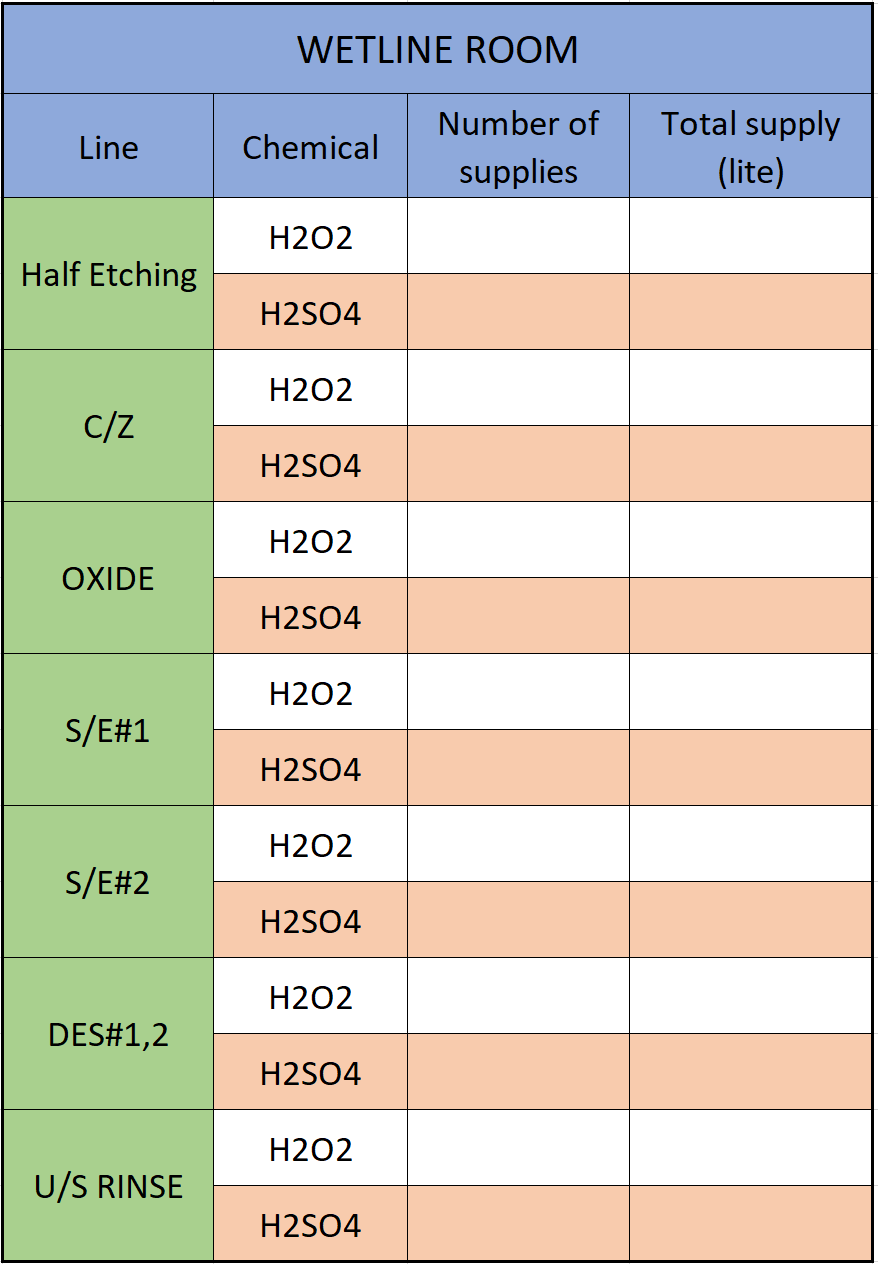This screenshot has height=1264, width=878.
Task: Click the Number of supplies header
Action: 518,147
